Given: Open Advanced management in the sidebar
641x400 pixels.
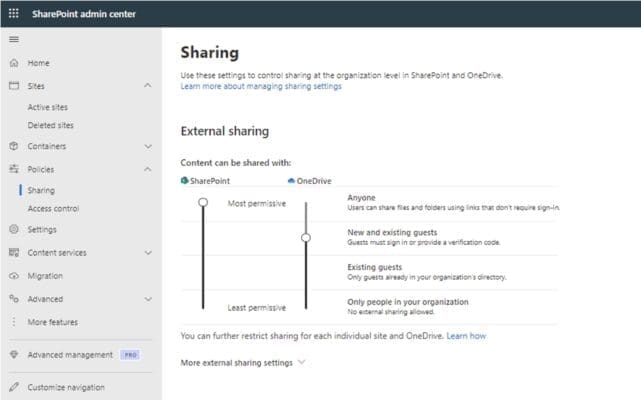Looking at the screenshot, I should [70, 355].
